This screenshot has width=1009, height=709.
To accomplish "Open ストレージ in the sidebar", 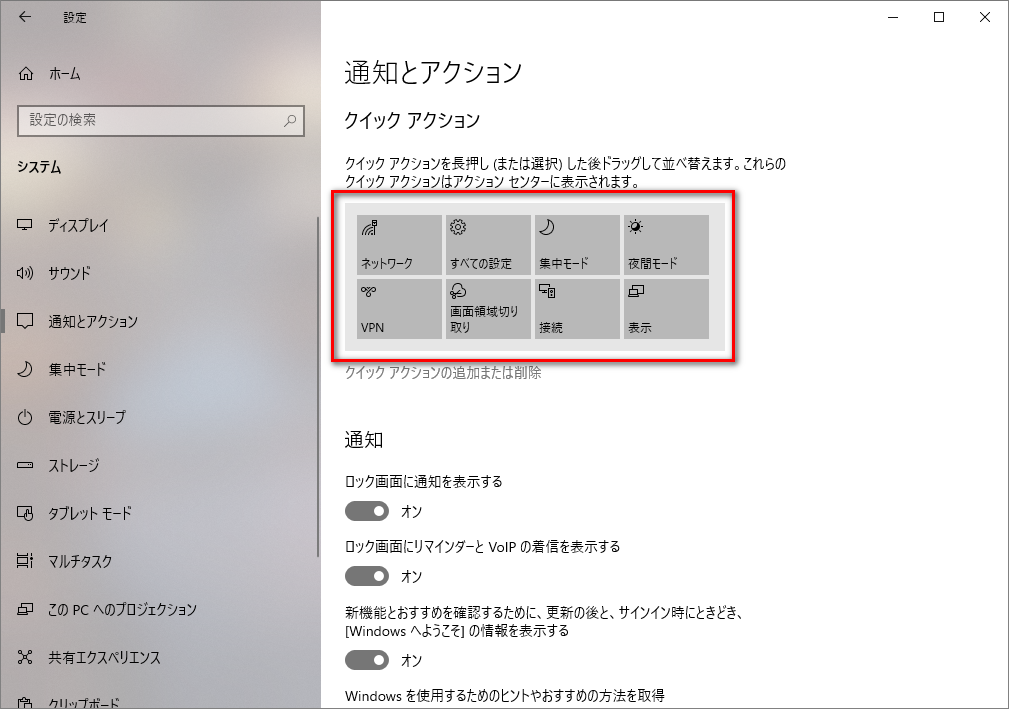I will point(74,465).
